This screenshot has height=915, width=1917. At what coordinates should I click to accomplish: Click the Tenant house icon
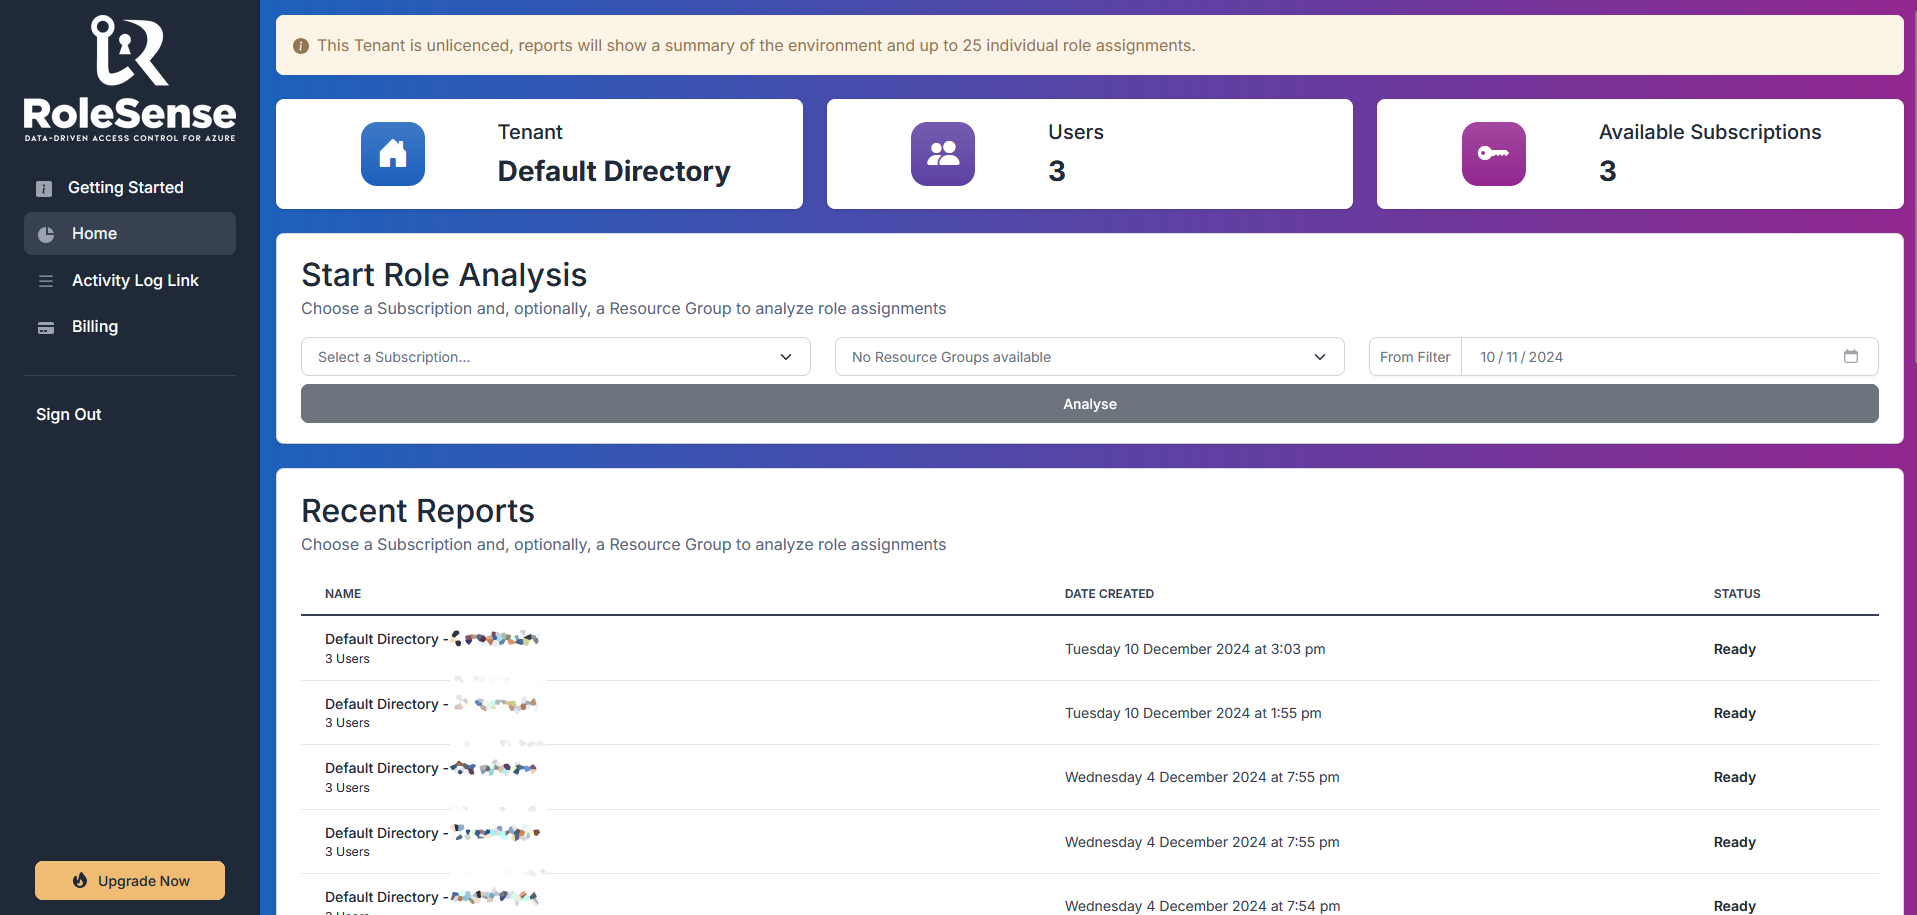(393, 154)
